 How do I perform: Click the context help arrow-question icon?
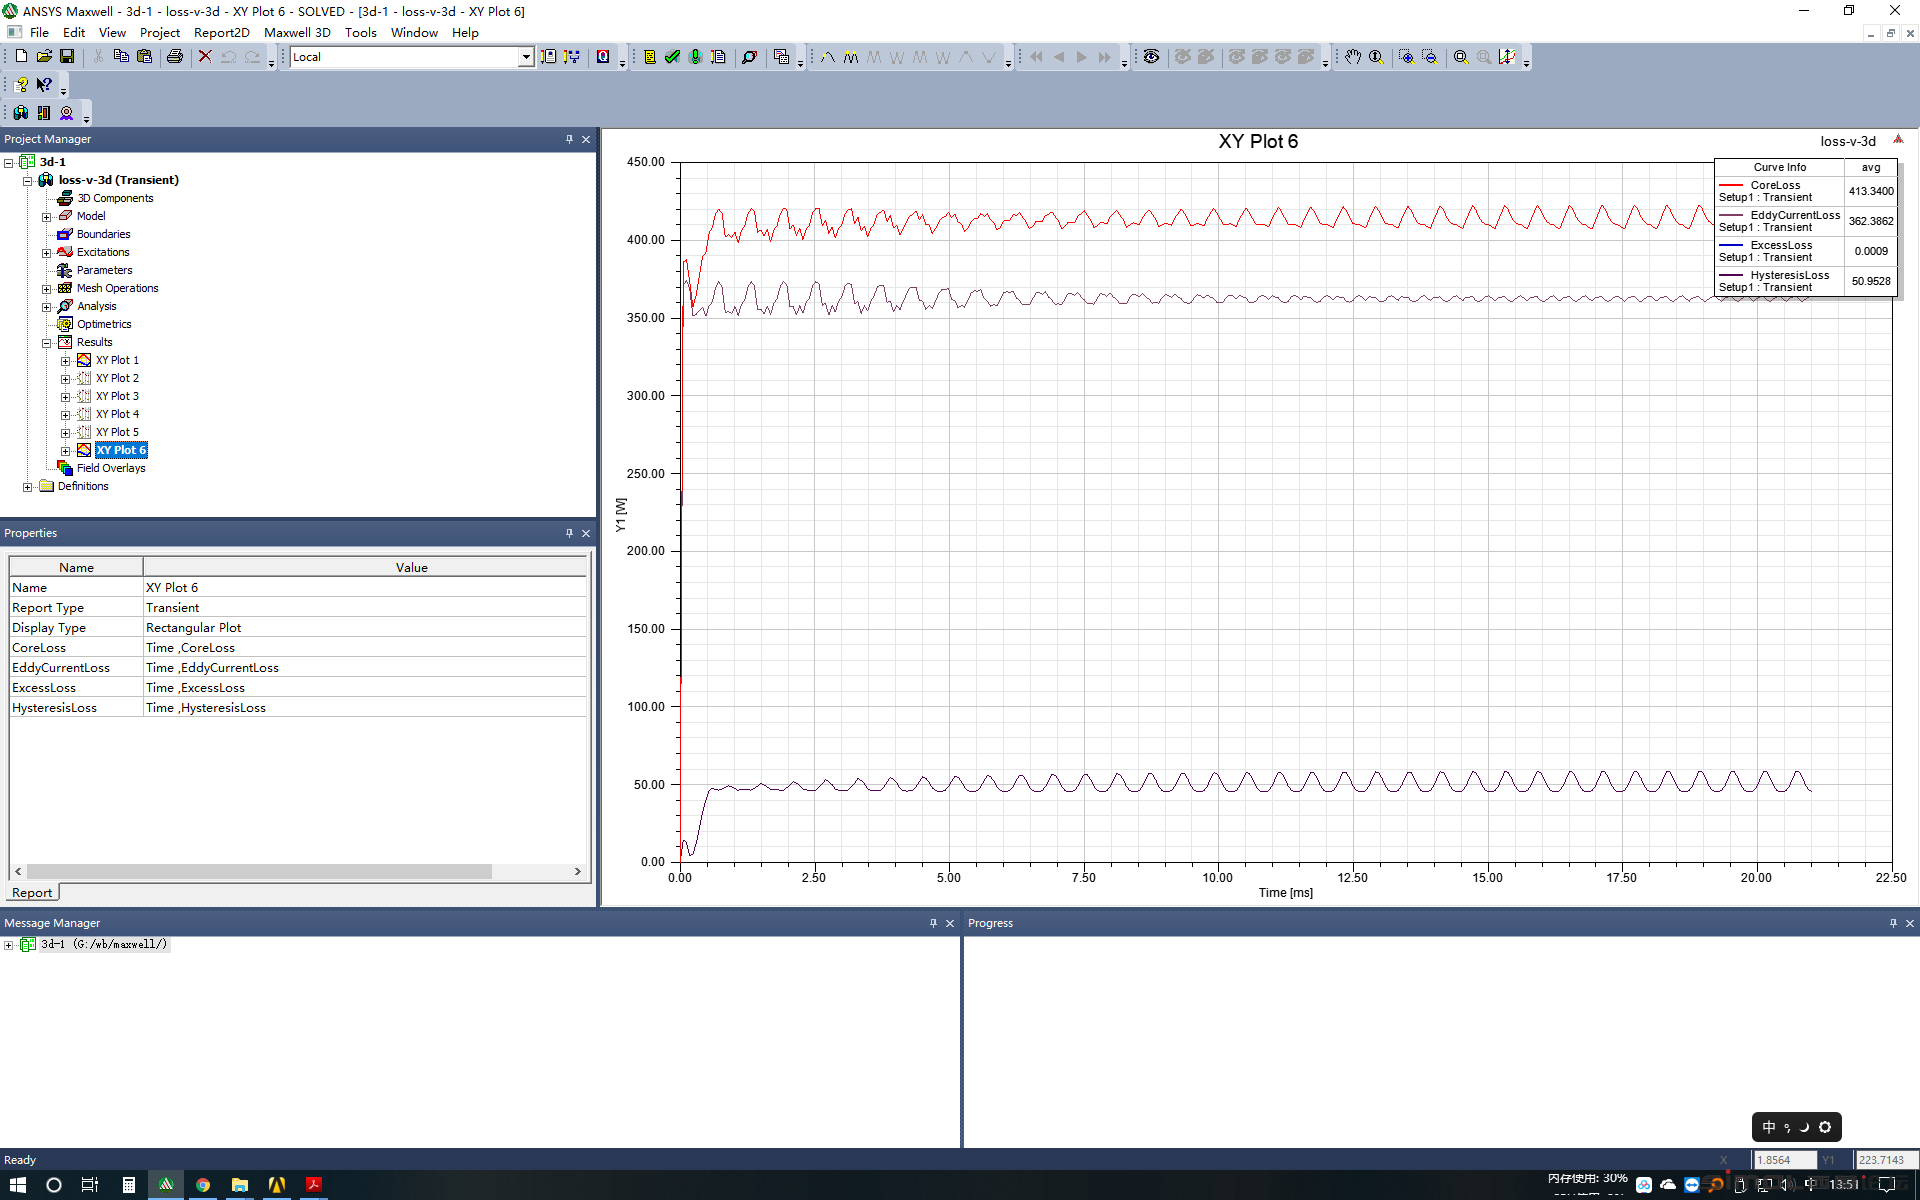[44, 85]
